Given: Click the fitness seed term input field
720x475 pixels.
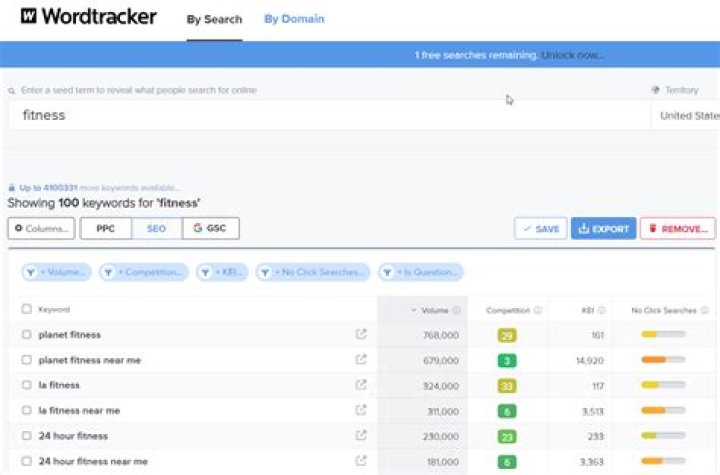Looking at the screenshot, I should tap(329, 115).
